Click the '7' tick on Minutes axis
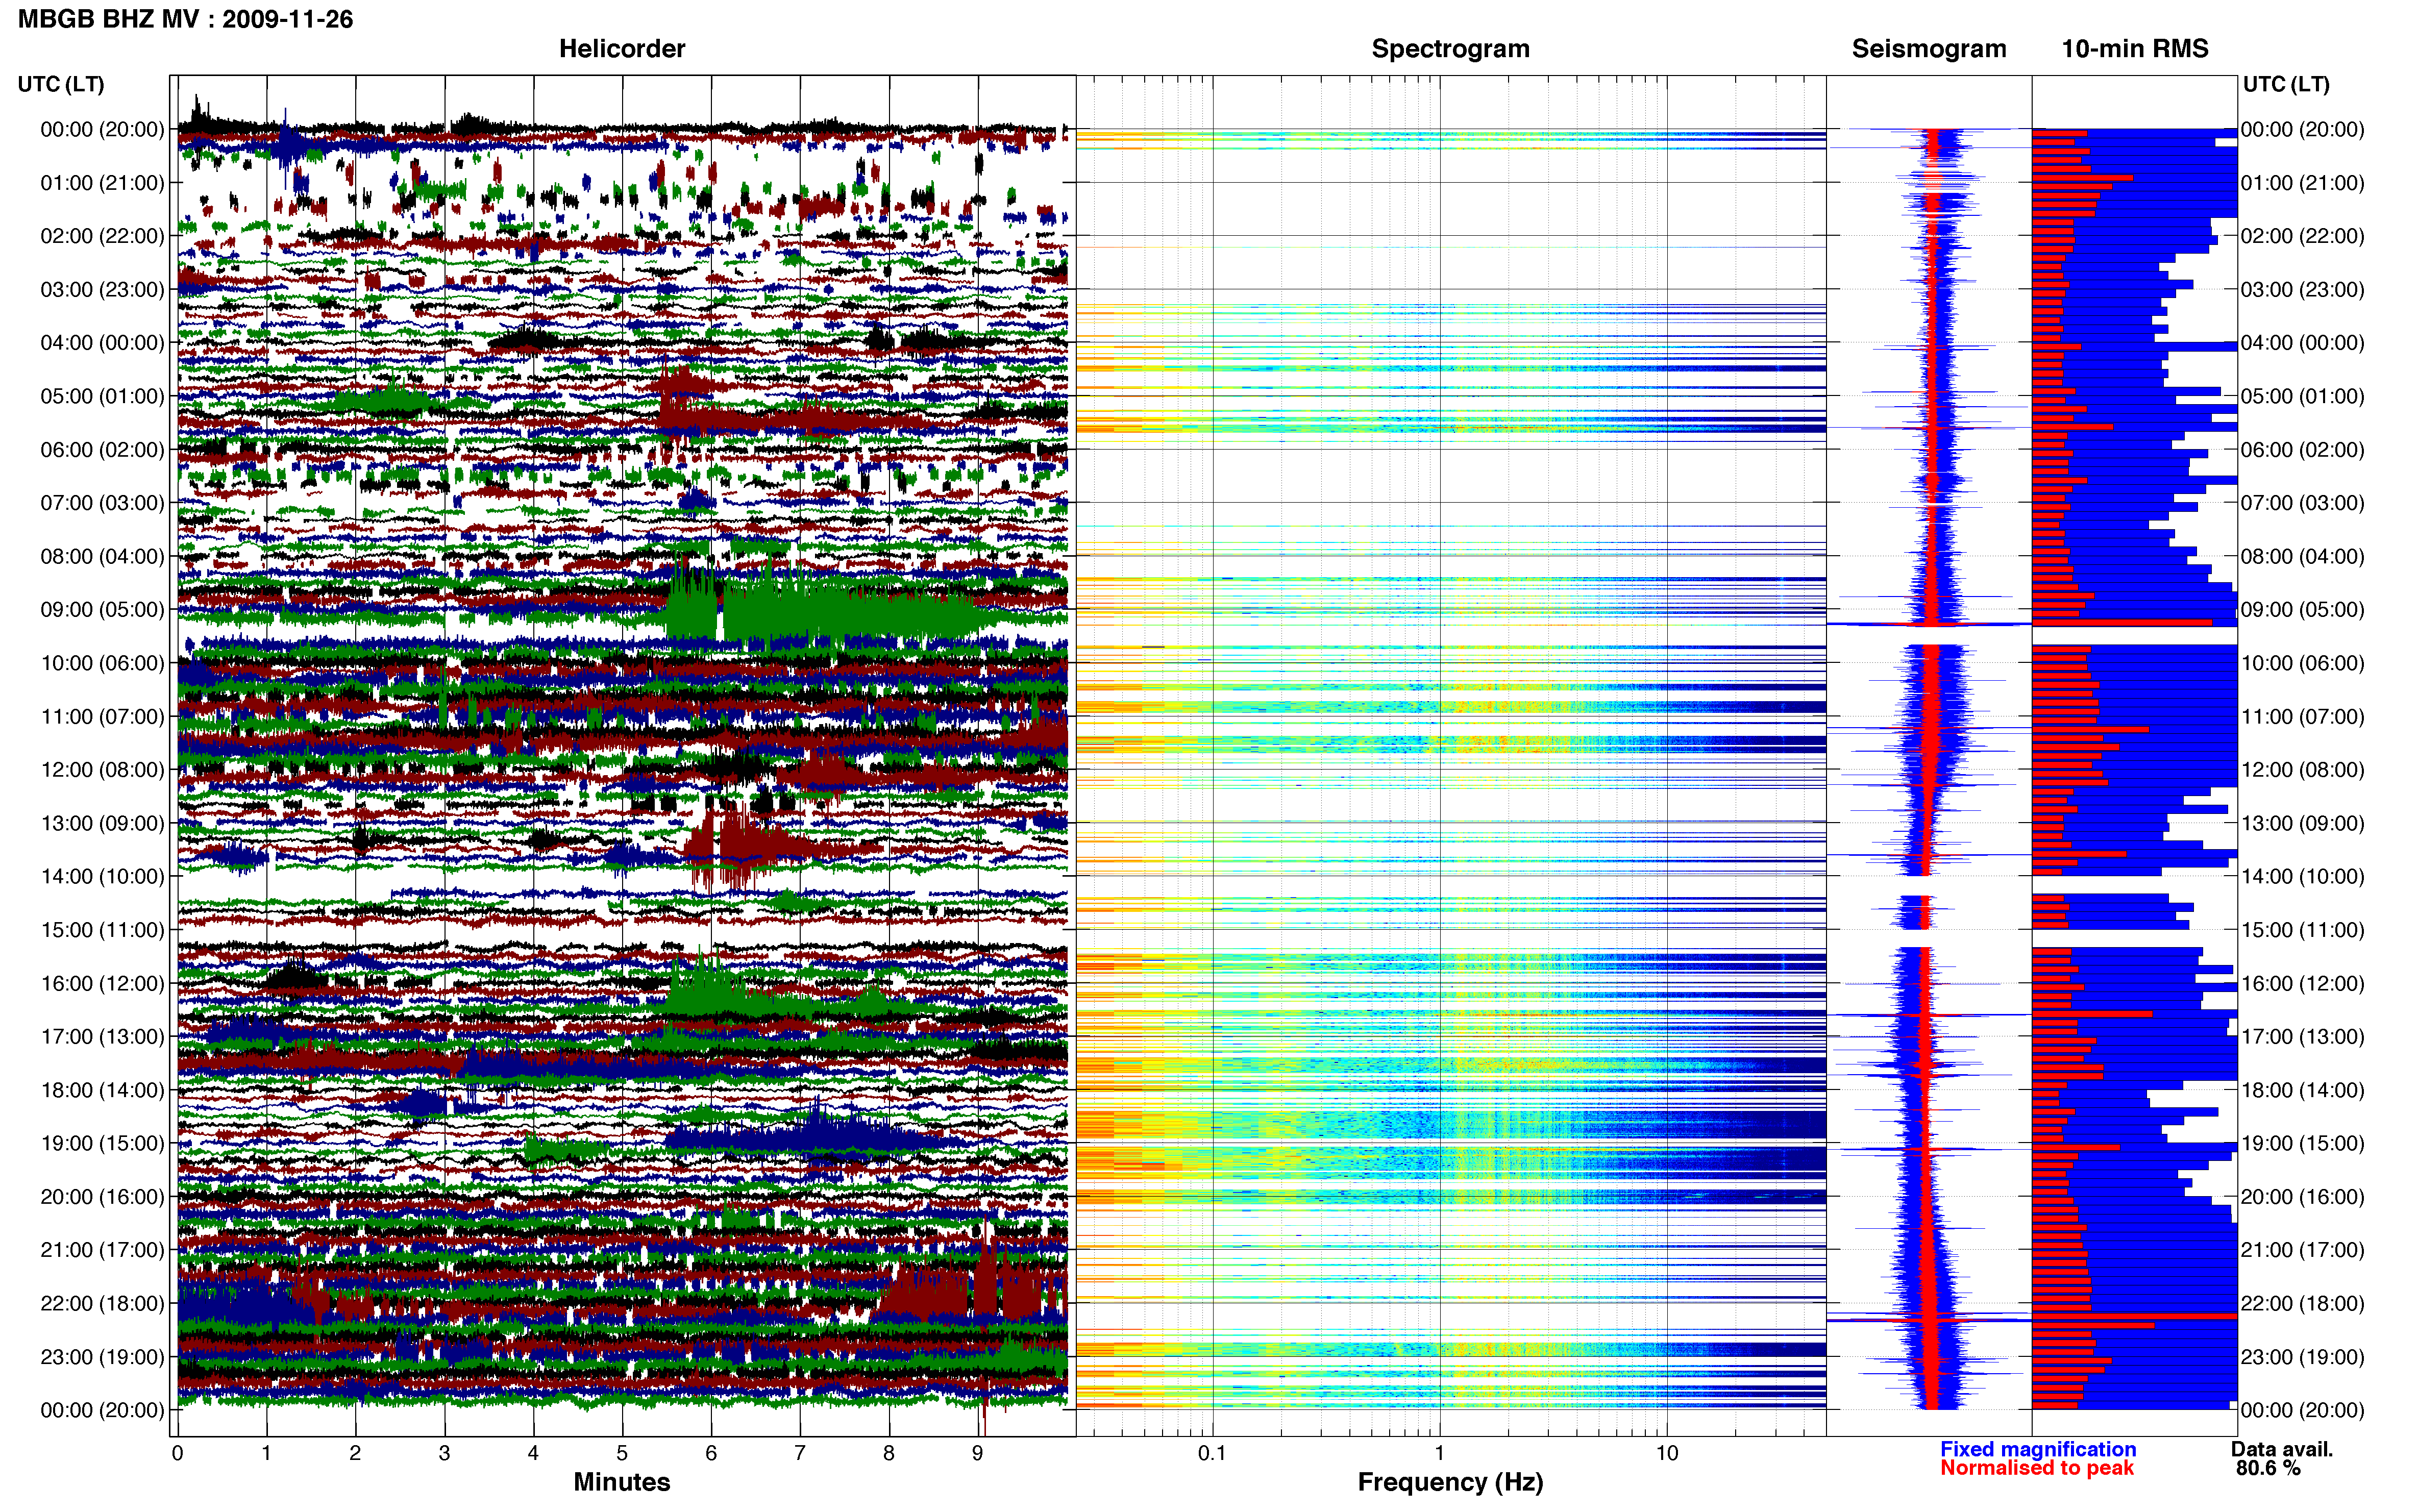 800,1454
